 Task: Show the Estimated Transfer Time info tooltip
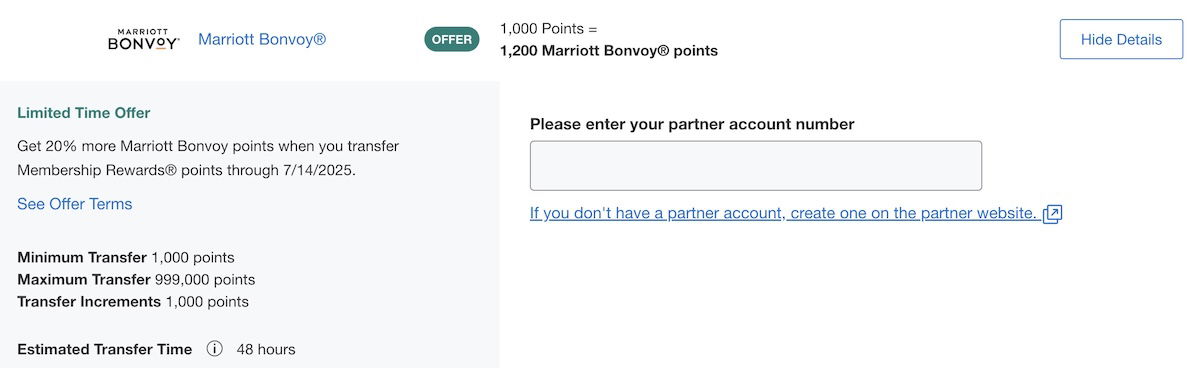[x=214, y=349]
